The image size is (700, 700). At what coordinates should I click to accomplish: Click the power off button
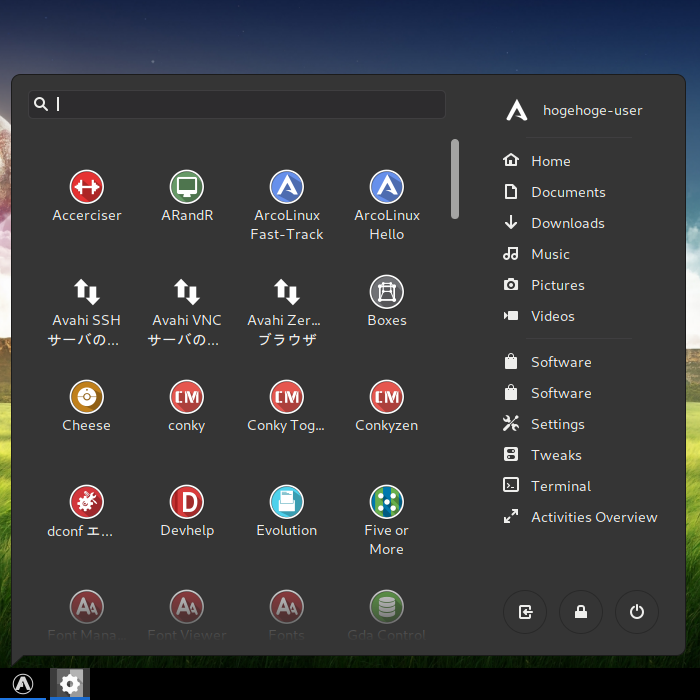(x=637, y=612)
